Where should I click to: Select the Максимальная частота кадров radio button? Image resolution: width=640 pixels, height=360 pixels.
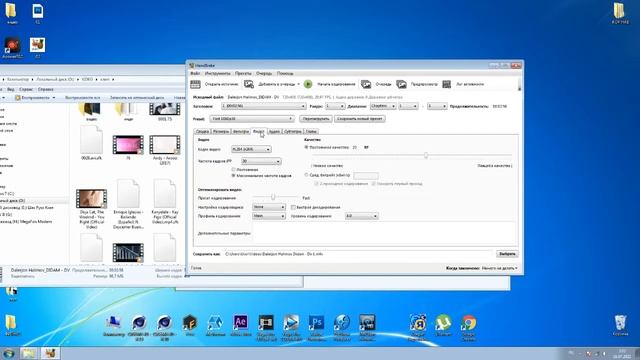coord(233,175)
